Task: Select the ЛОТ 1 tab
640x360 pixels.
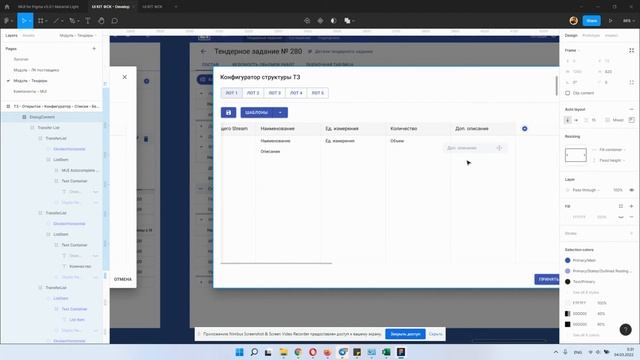Action: coord(231,93)
